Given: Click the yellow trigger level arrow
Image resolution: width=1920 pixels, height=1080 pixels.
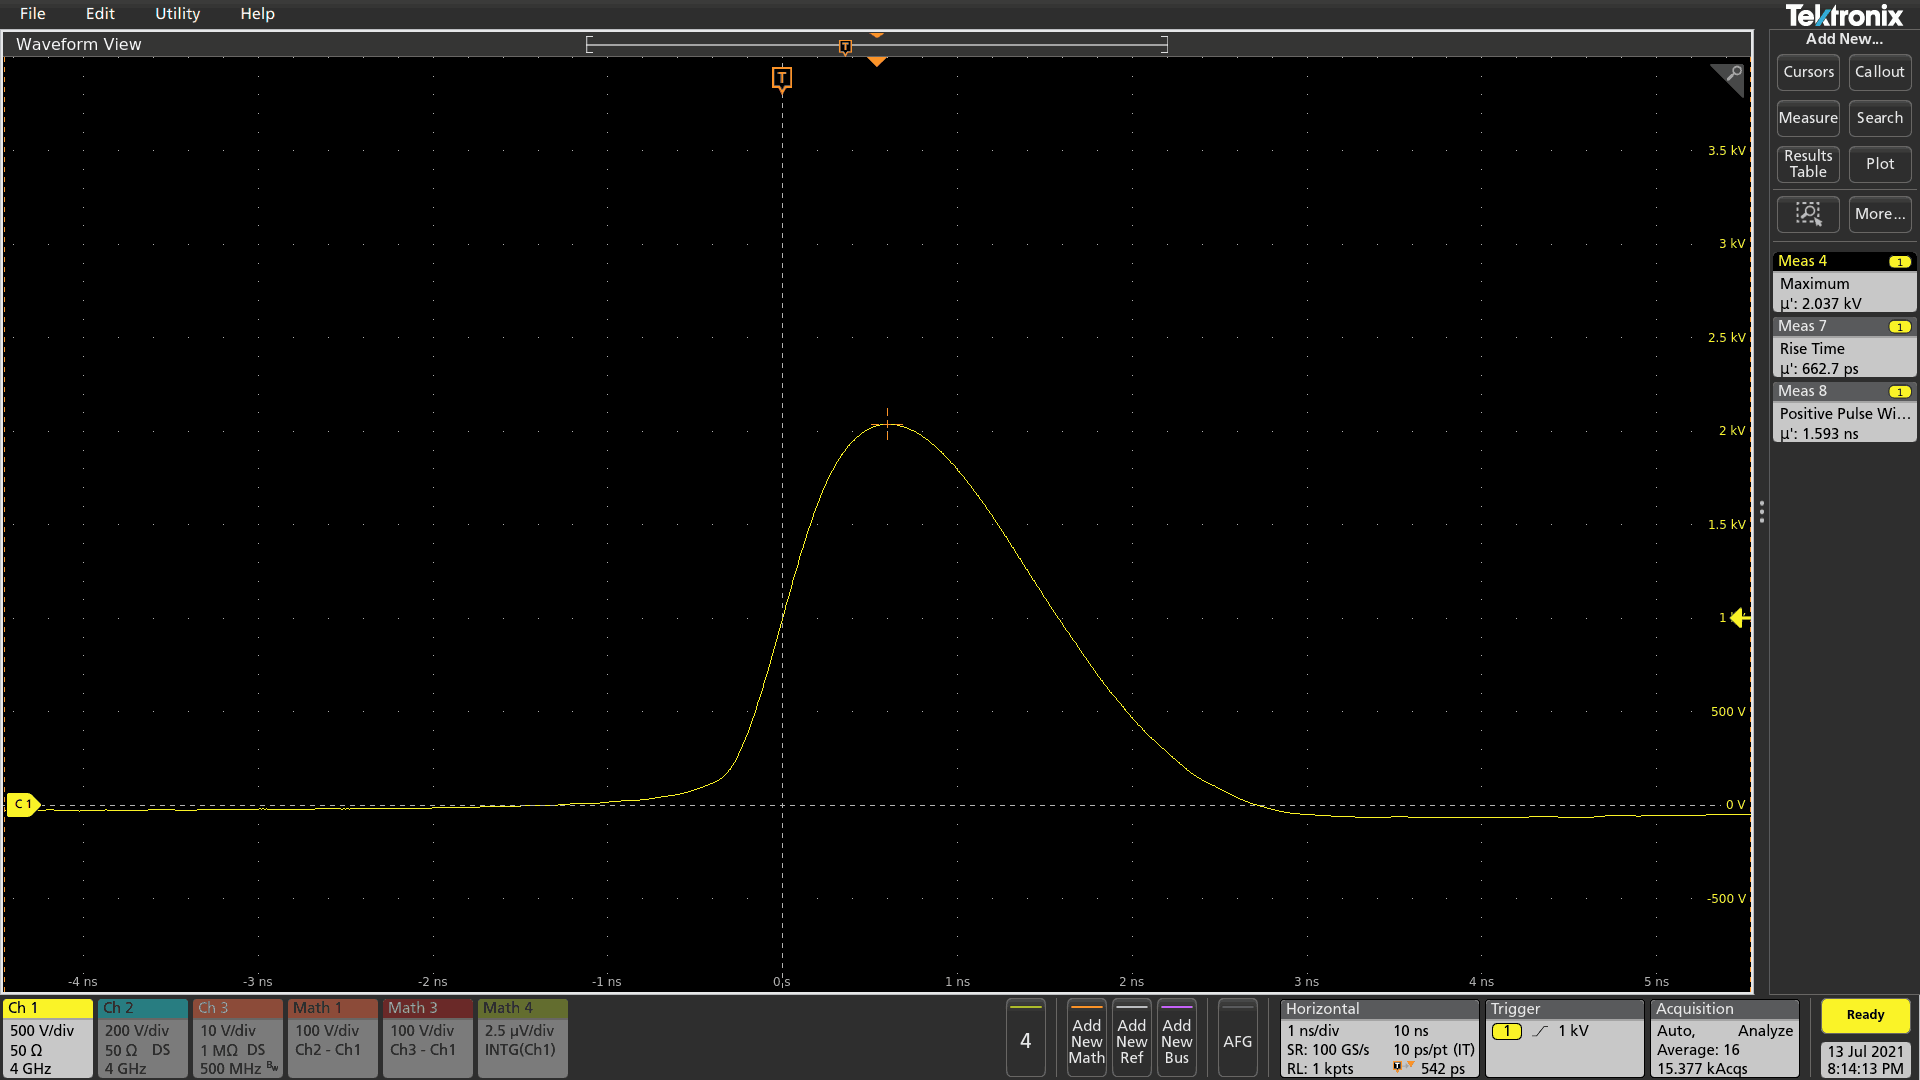Looking at the screenshot, I should pos(1740,618).
